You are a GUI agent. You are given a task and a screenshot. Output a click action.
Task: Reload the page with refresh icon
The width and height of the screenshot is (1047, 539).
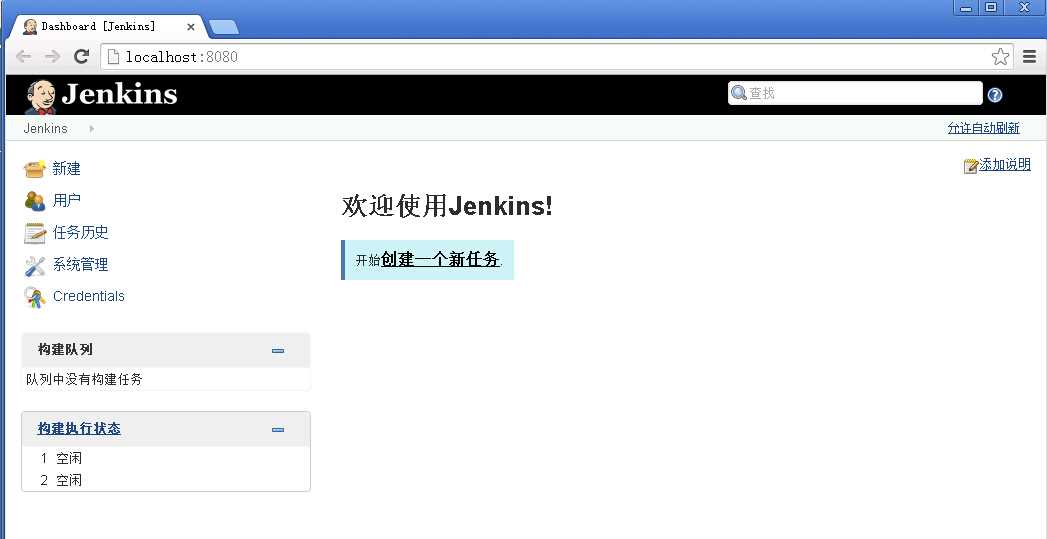[81, 56]
